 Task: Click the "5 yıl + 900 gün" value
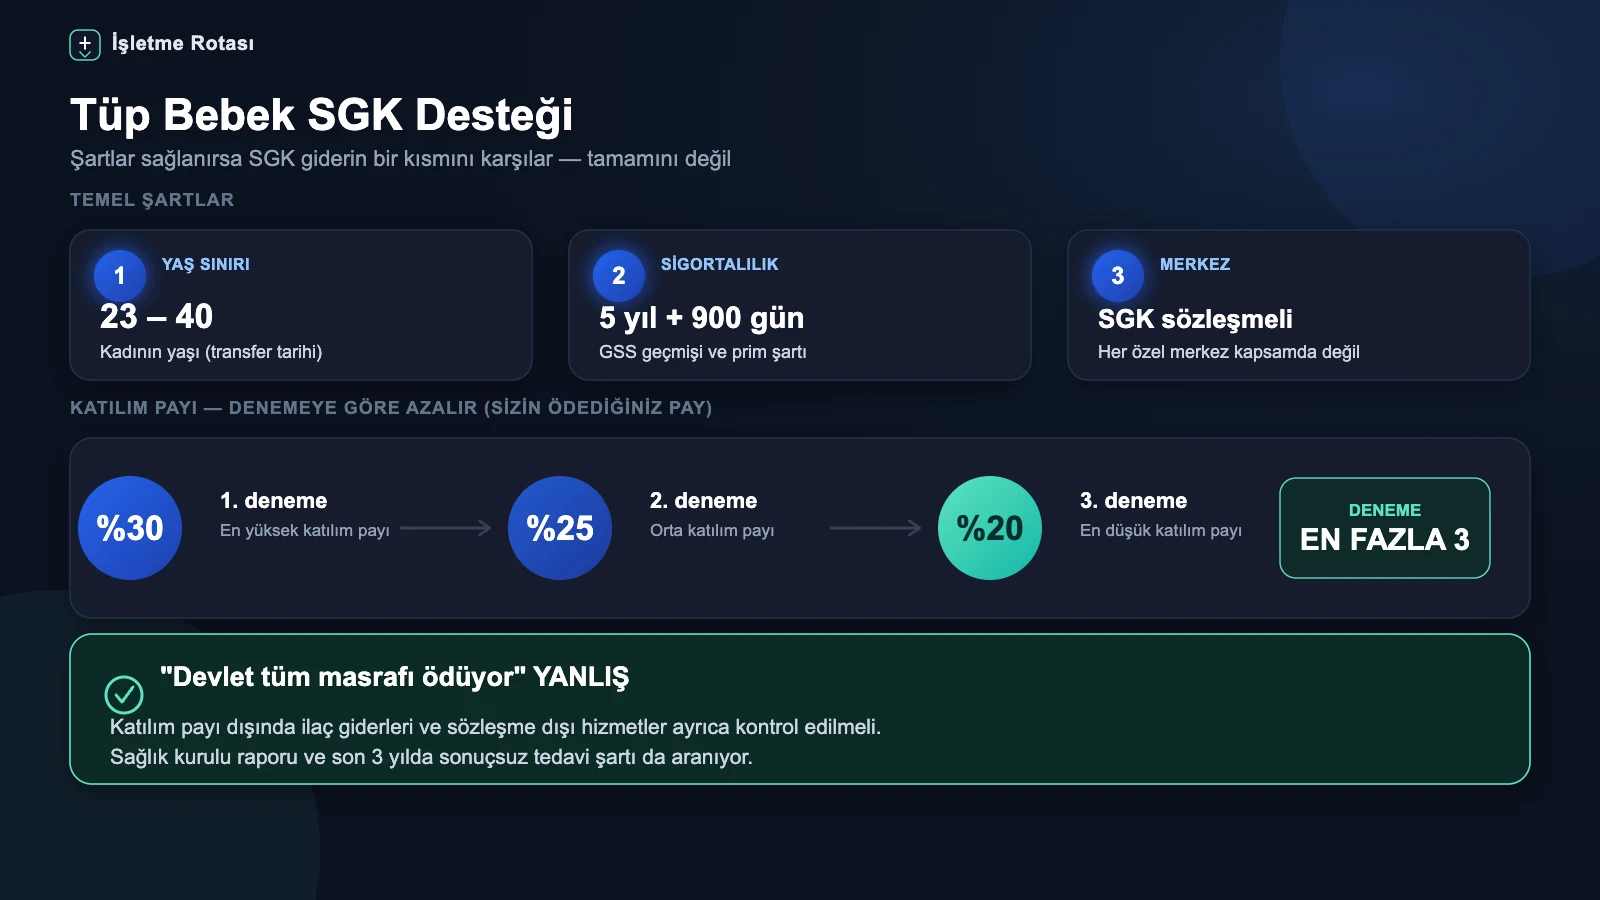coord(701,317)
